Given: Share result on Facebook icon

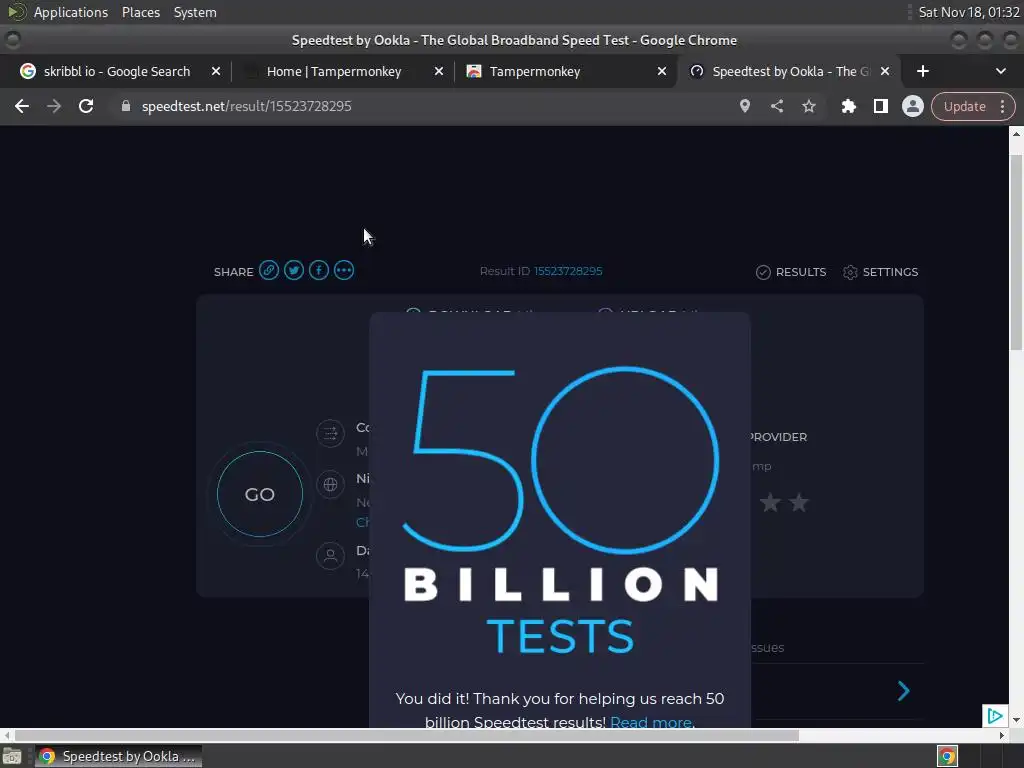Looking at the screenshot, I should [319, 270].
